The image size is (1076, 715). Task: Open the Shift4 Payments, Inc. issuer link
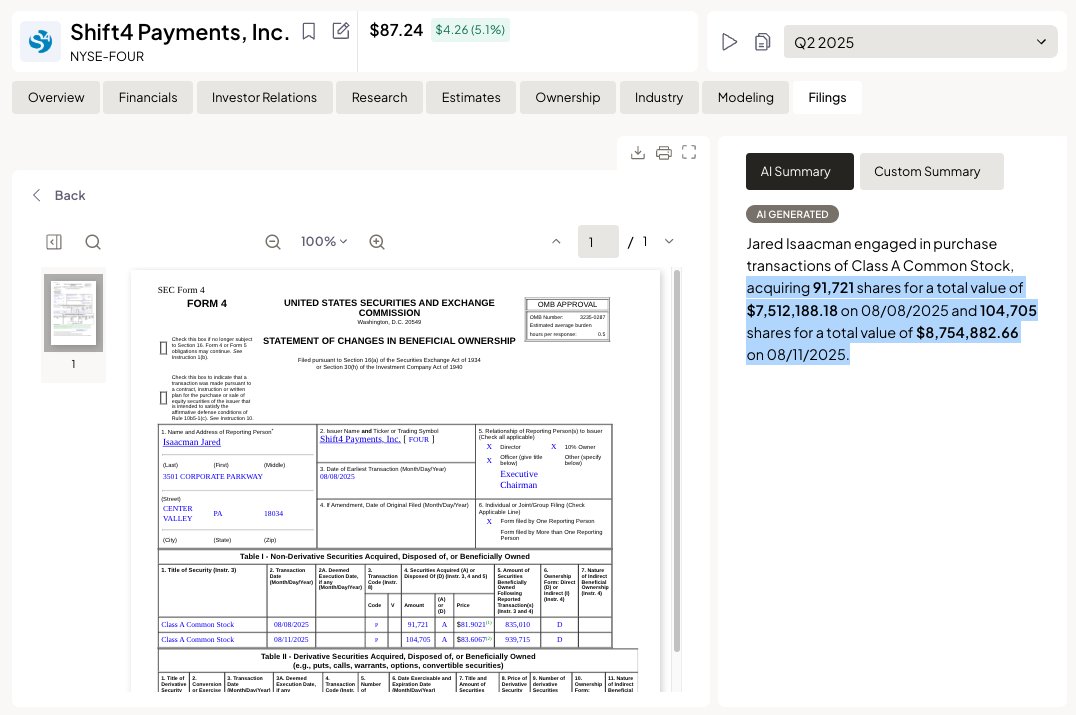tap(360, 439)
